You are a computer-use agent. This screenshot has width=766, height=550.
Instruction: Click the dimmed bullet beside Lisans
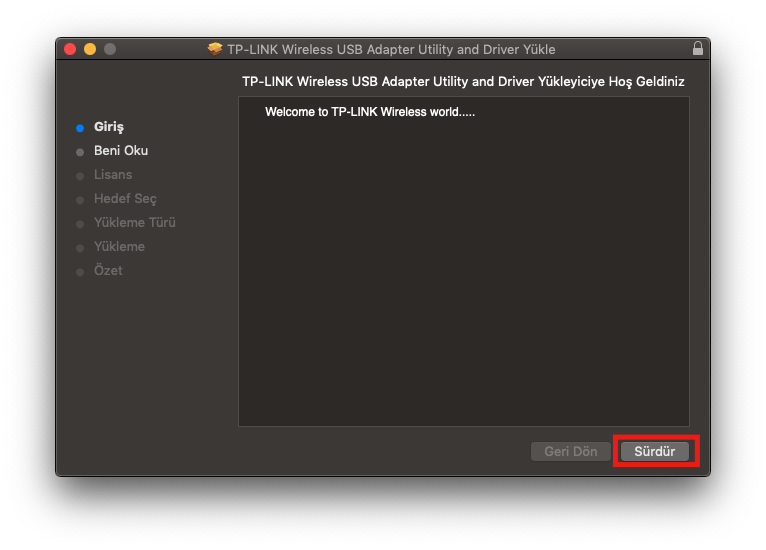coord(80,176)
